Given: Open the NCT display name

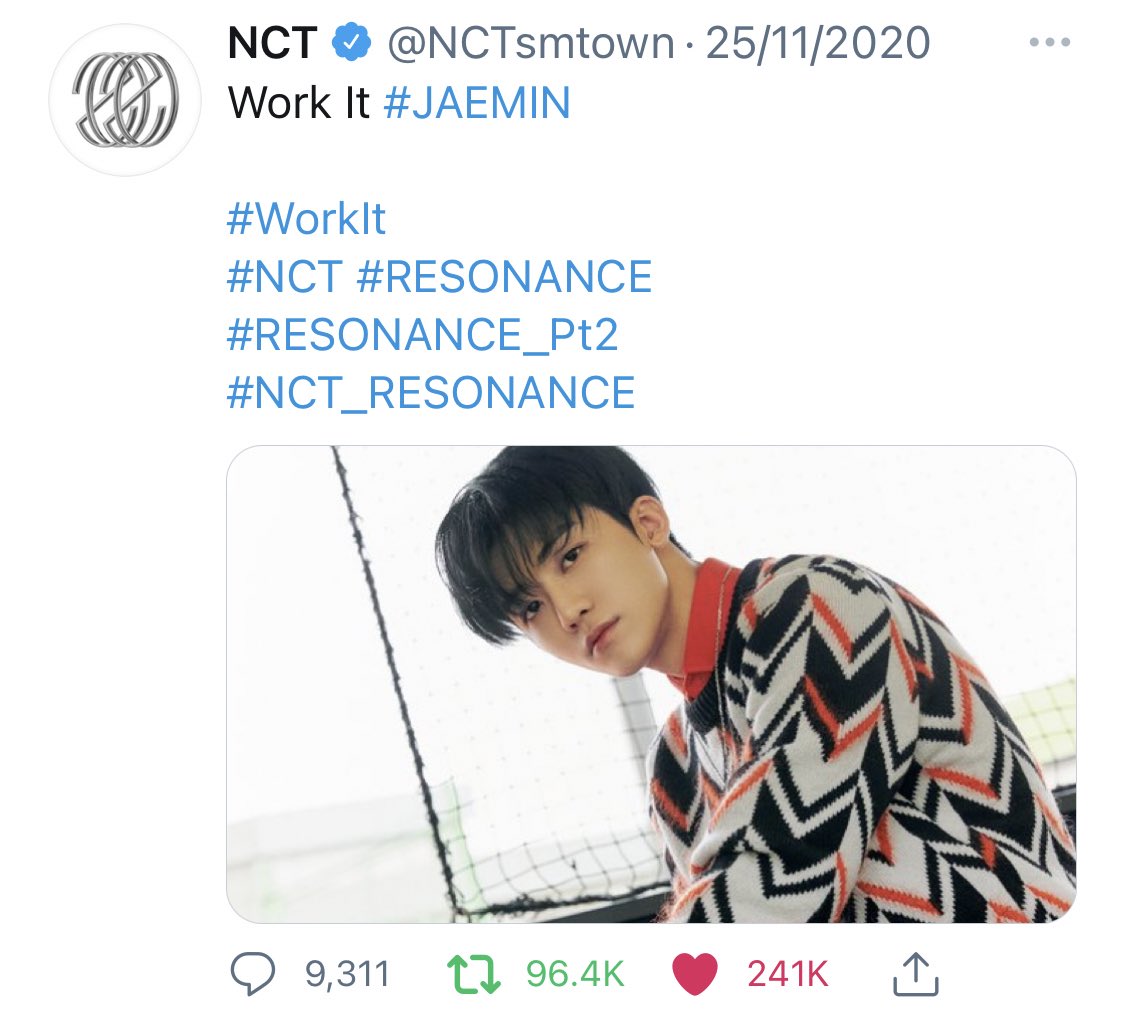Looking at the screenshot, I should (x=272, y=43).
